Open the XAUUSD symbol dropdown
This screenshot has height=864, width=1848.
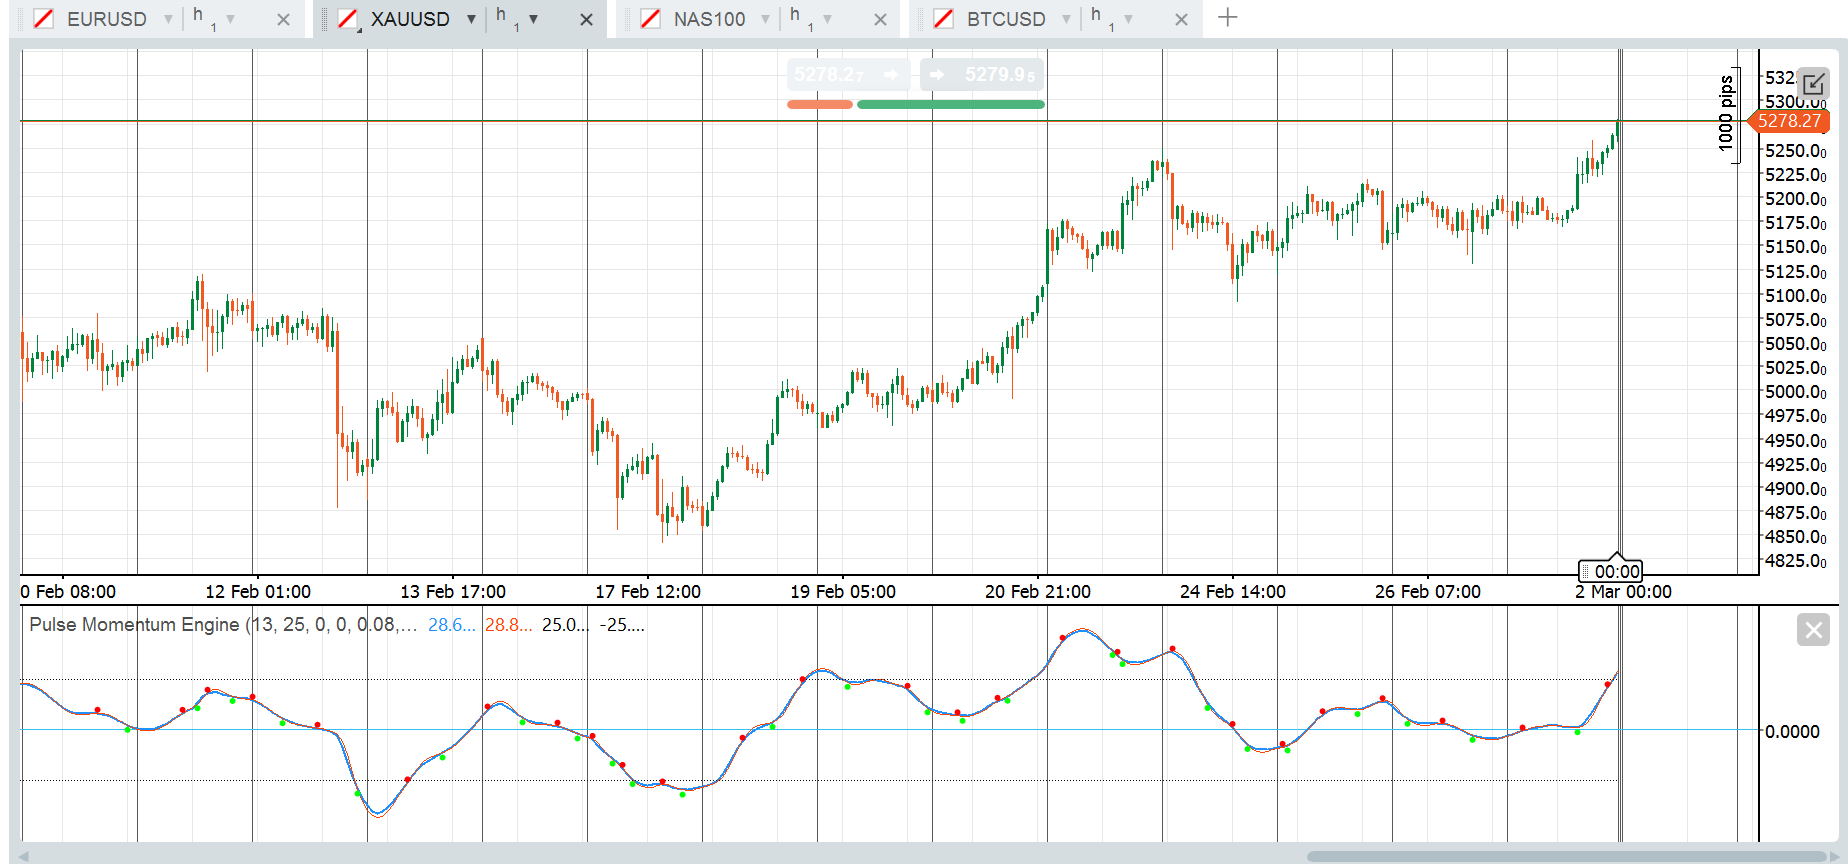point(471,19)
